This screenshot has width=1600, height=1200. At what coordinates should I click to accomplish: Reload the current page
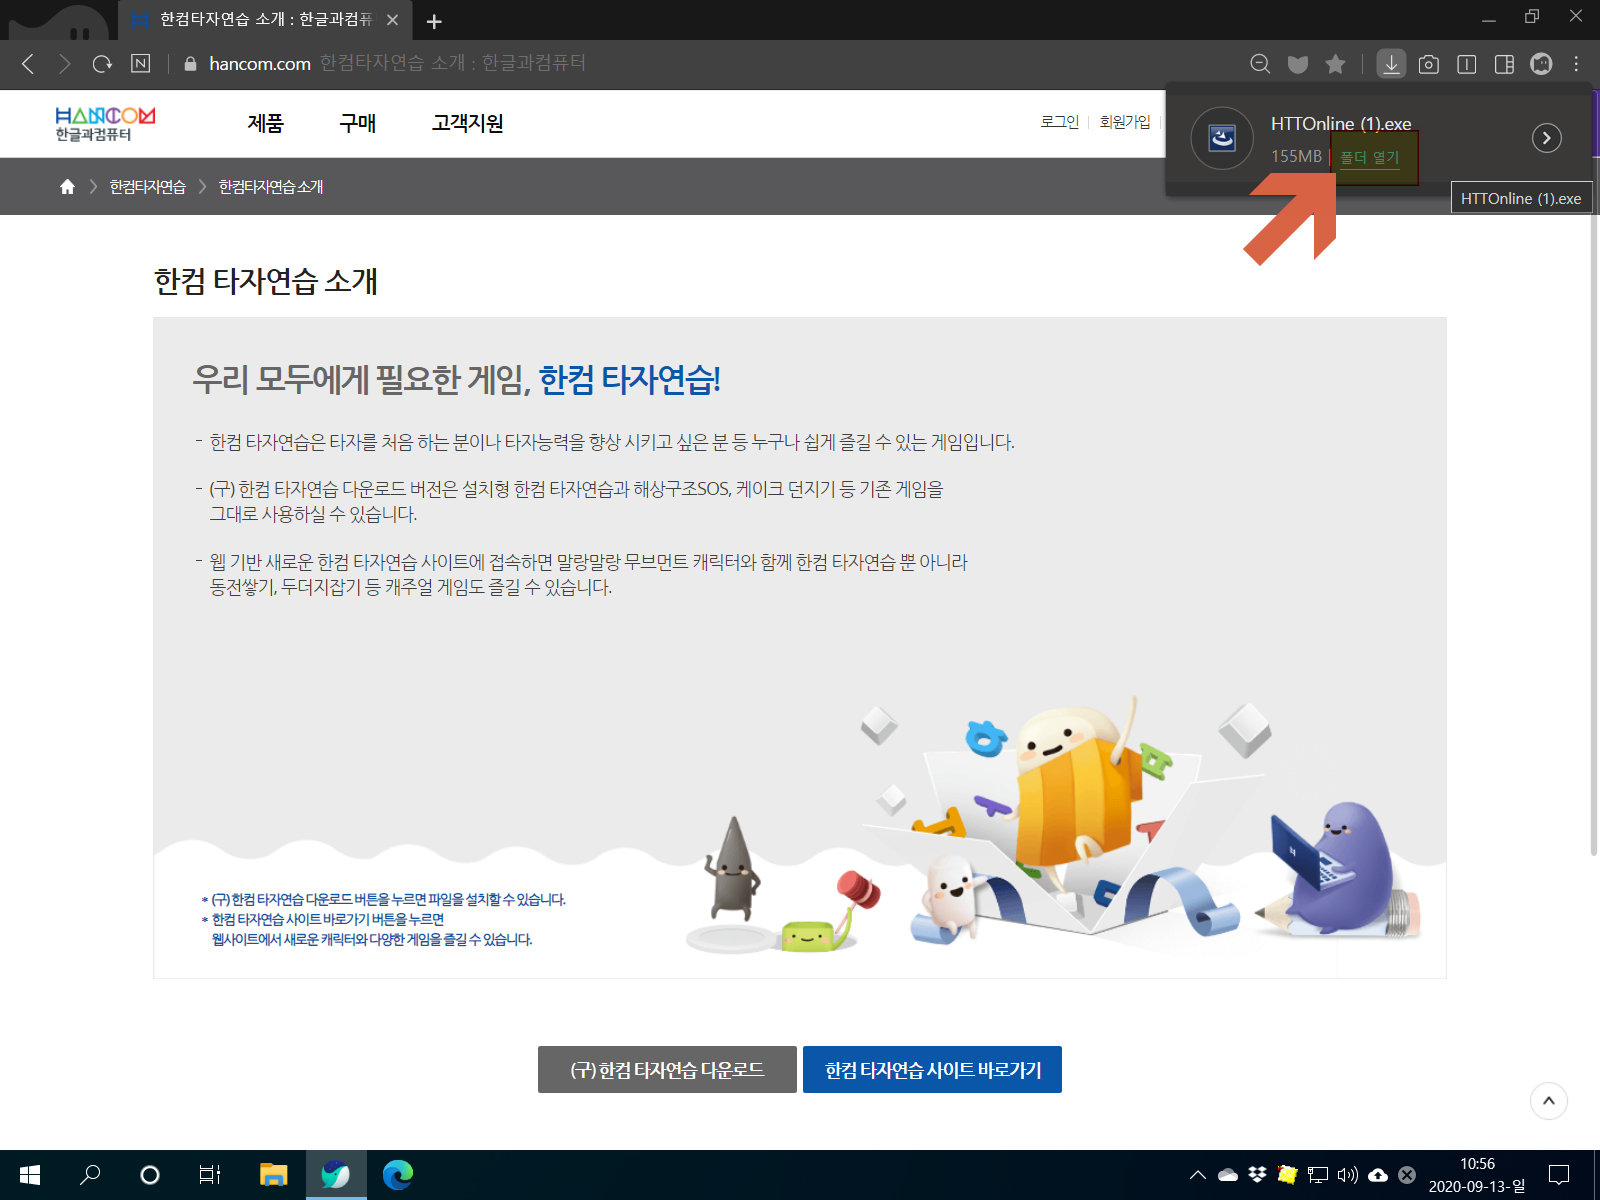coord(102,64)
